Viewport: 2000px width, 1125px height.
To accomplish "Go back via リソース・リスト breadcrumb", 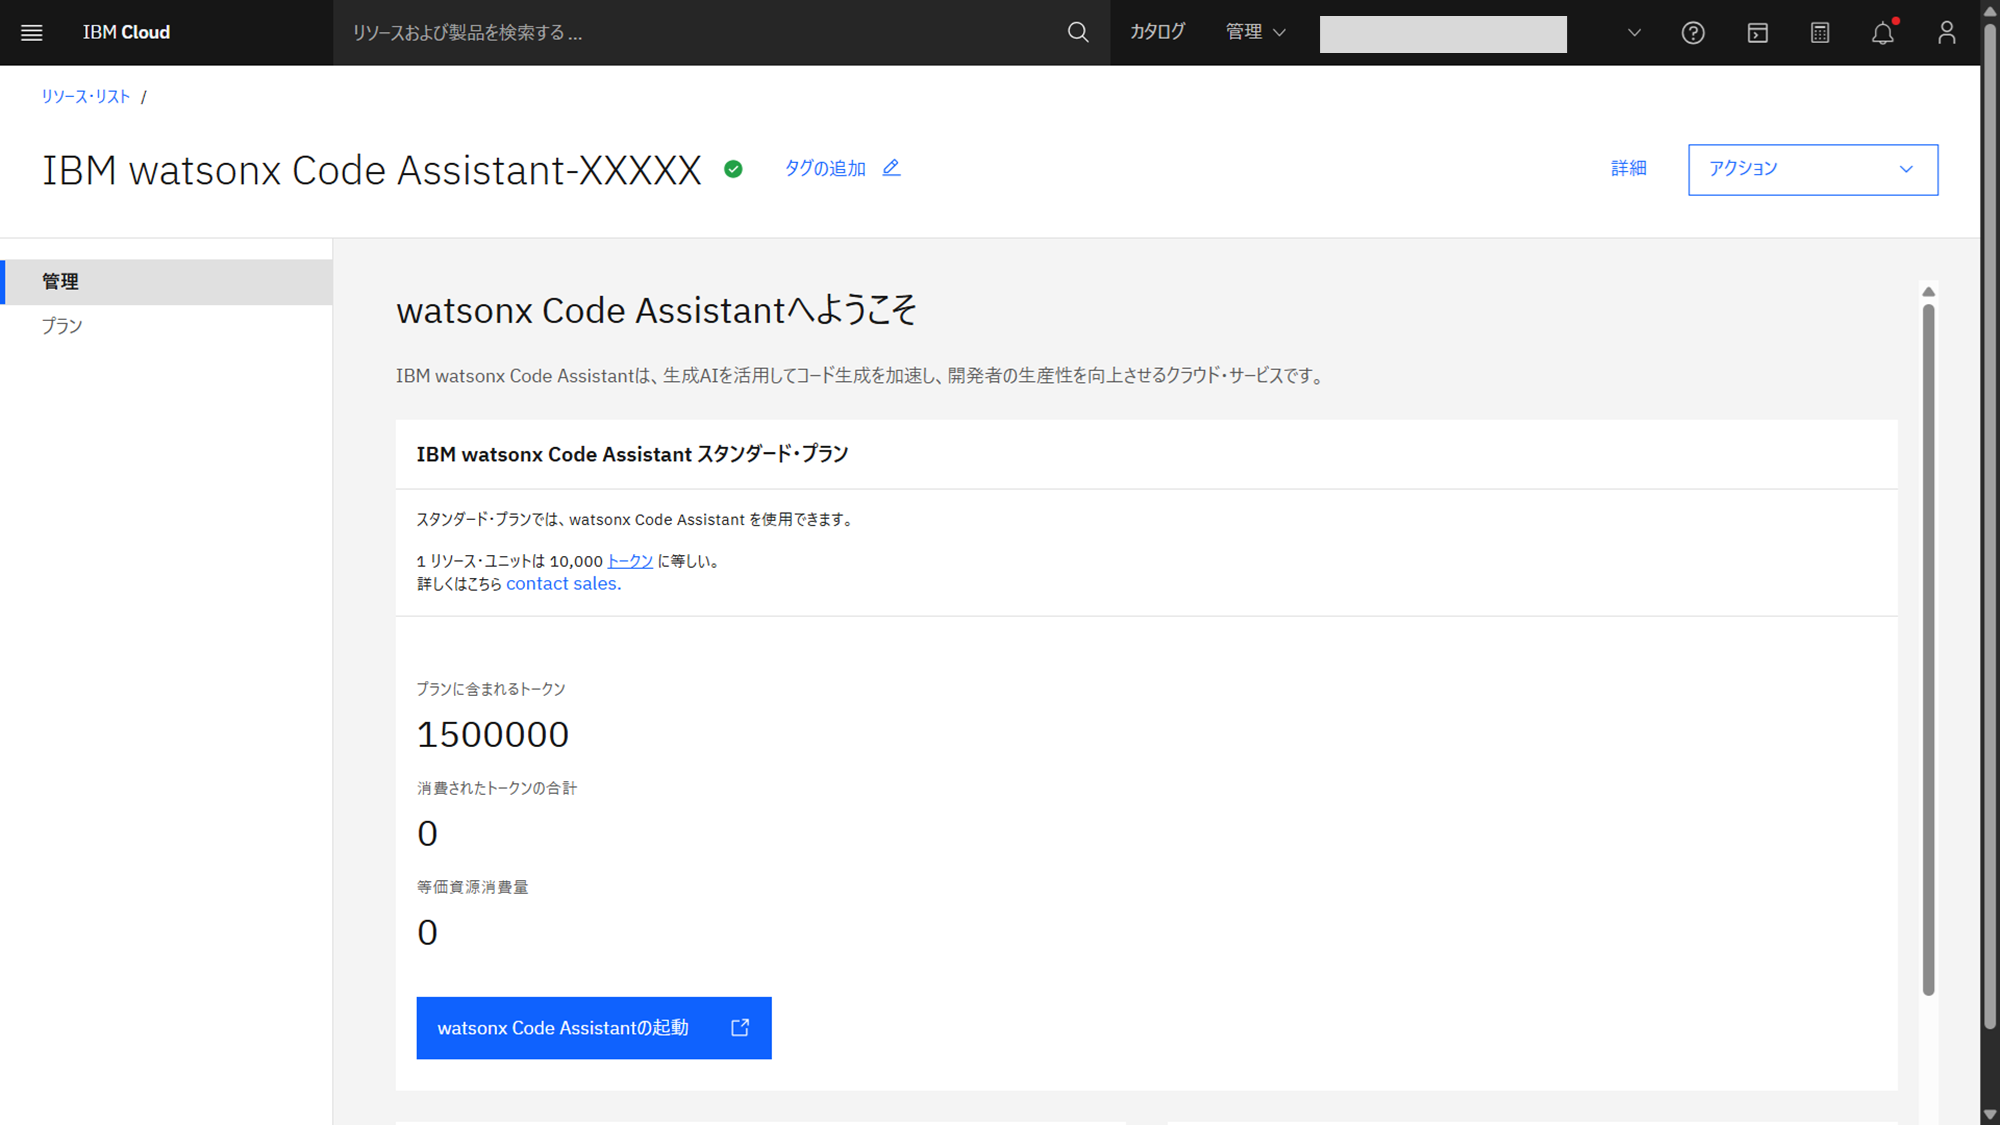I will pos(86,97).
